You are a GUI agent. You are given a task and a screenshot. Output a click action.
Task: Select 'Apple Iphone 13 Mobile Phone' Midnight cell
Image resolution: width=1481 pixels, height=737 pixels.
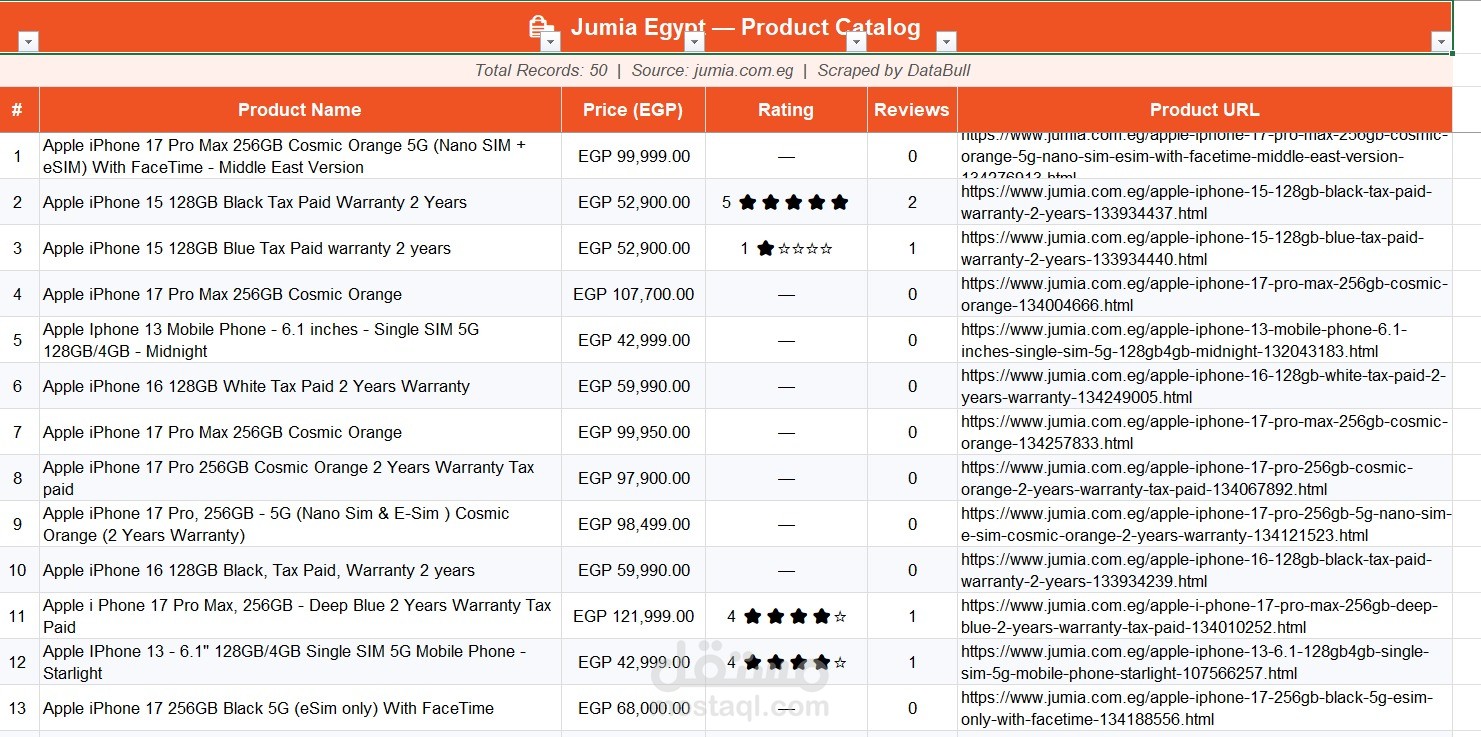tap(300, 340)
